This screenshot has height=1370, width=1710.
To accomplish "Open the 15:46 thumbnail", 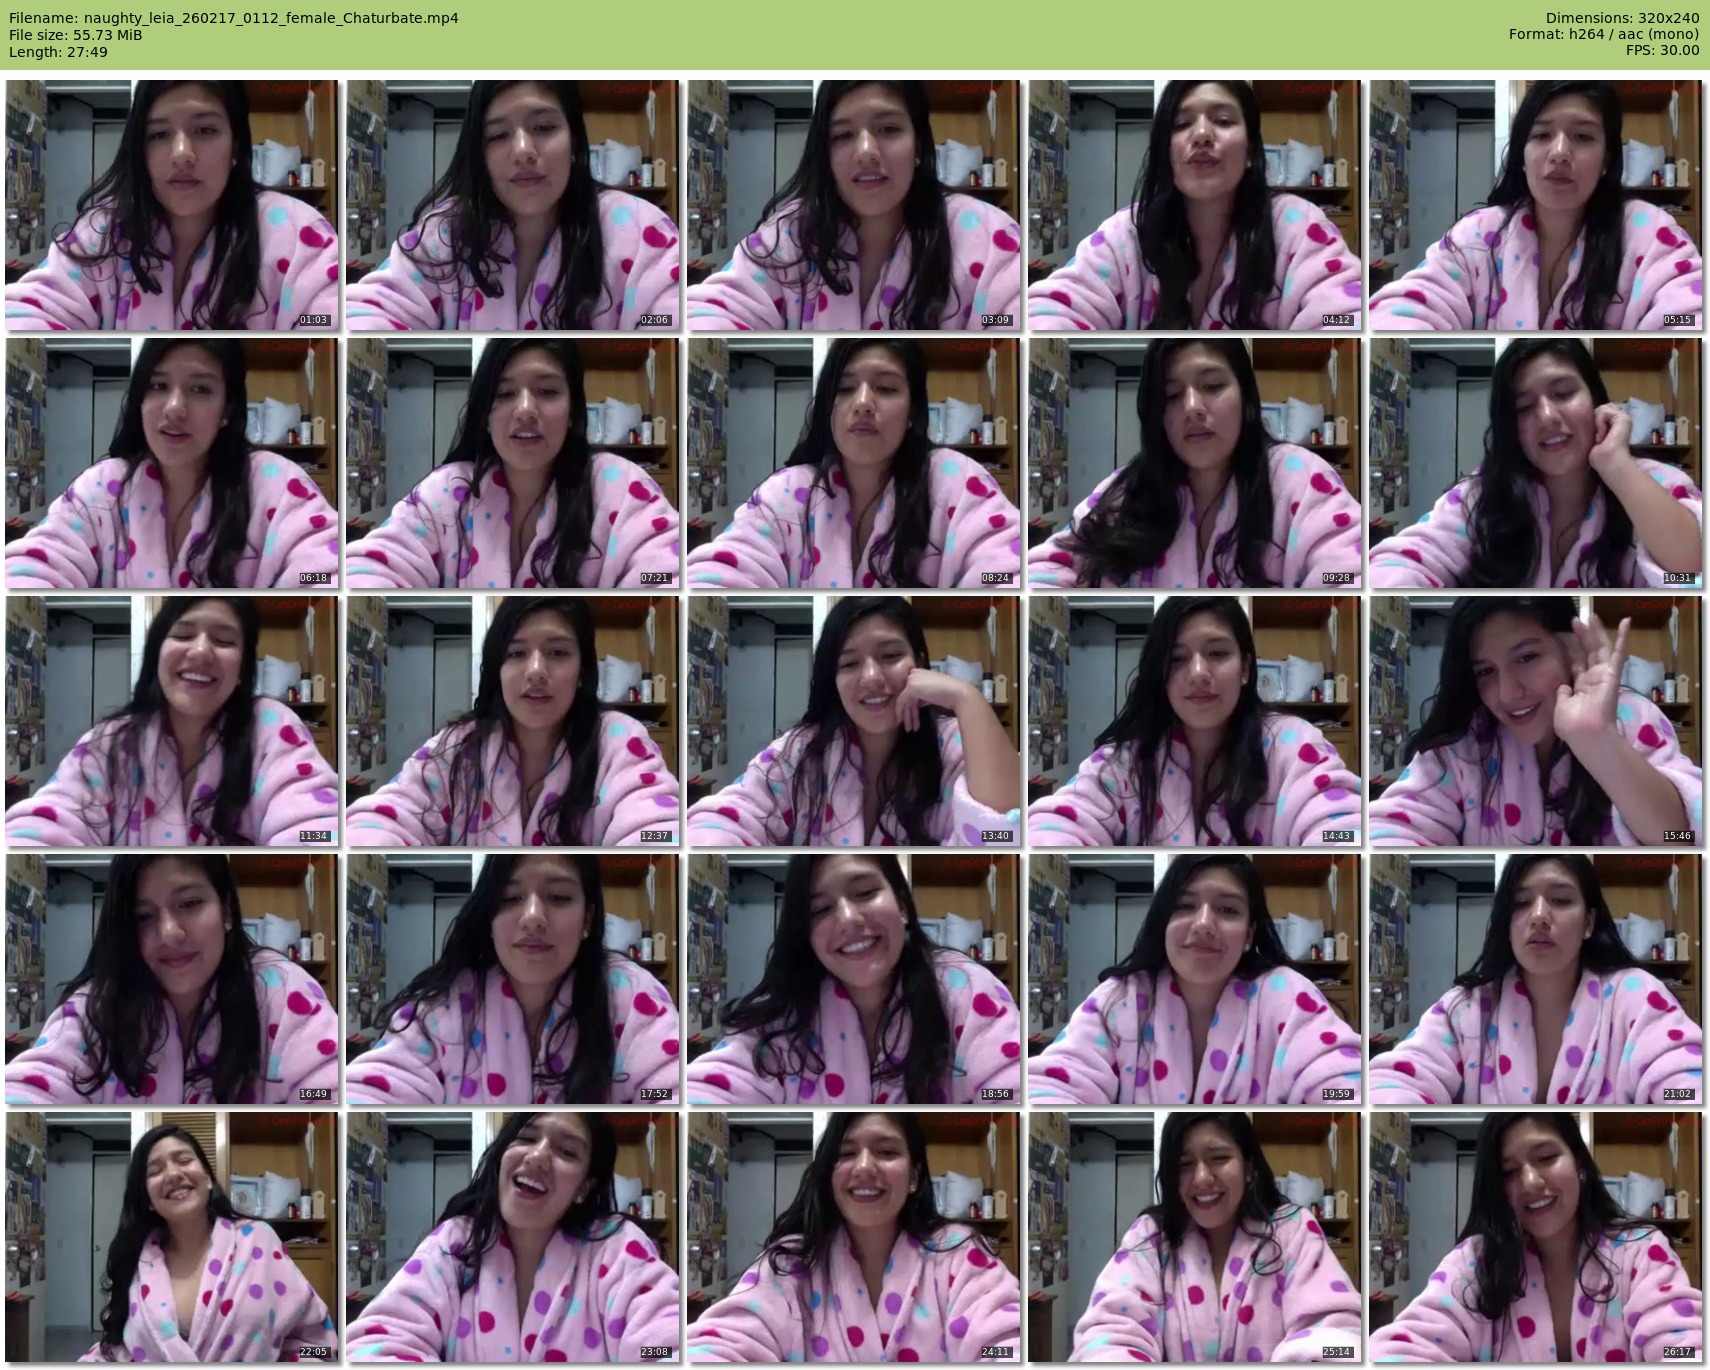I will point(1536,721).
